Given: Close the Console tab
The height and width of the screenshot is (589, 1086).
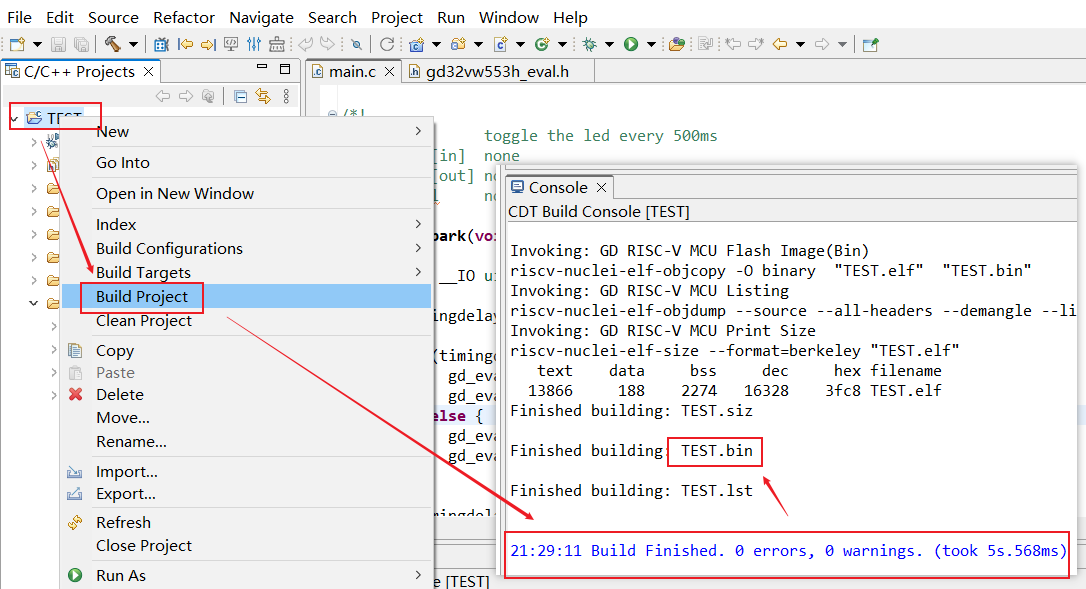Looking at the screenshot, I should pyautogui.click(x=602, y=187).
